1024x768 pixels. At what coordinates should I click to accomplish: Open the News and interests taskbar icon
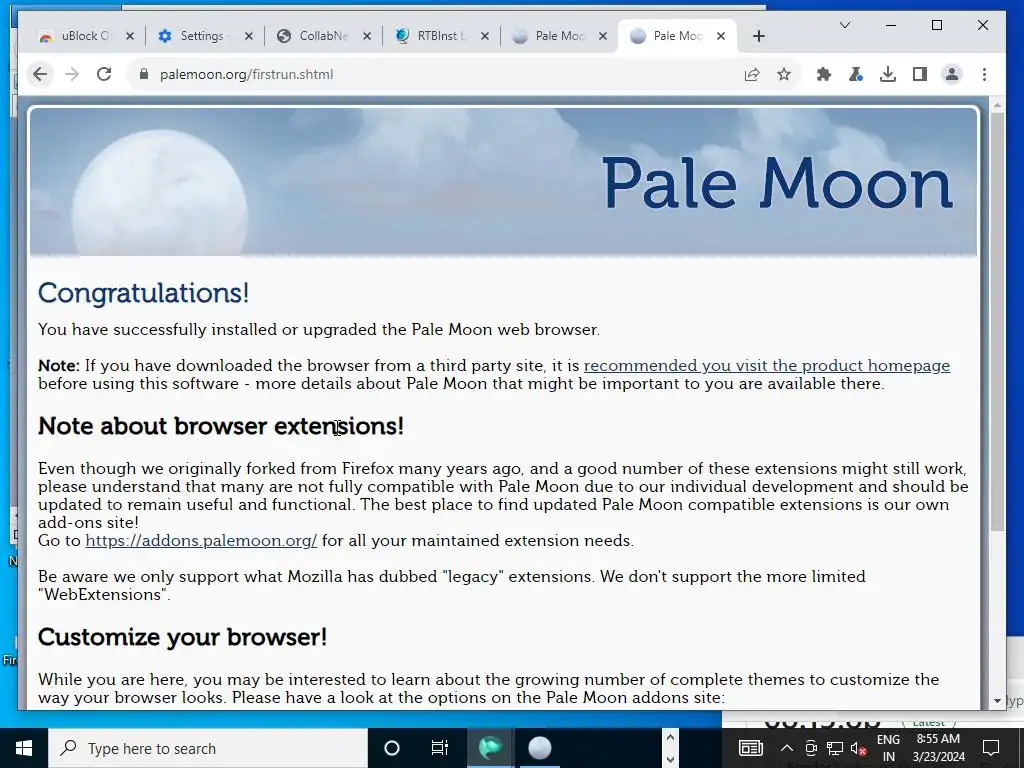click(750, 748)
